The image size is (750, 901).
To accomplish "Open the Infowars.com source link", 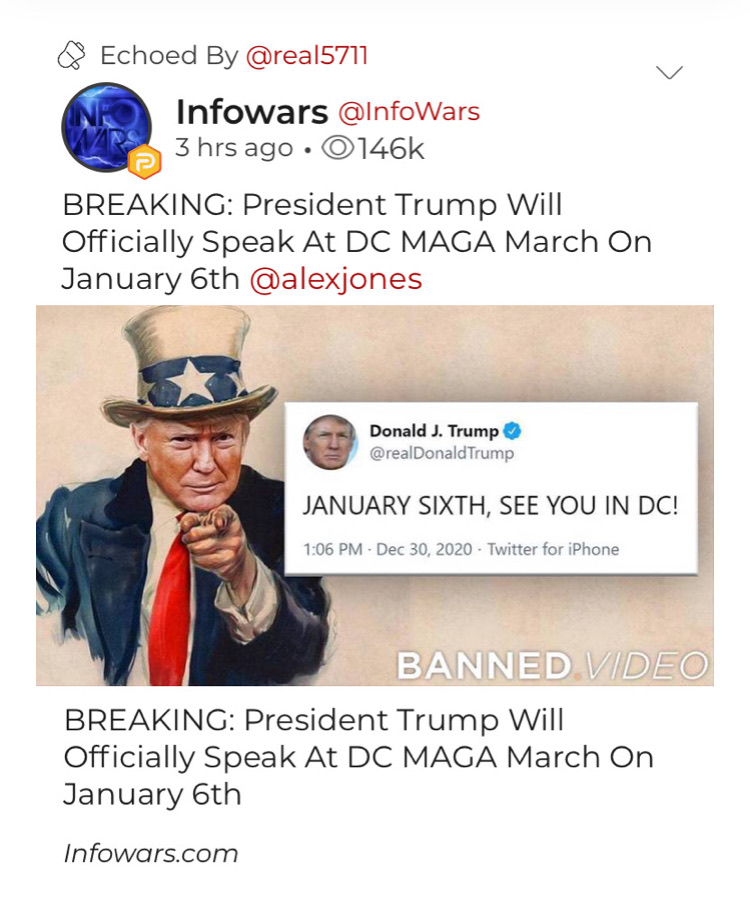I will [151, 853].
